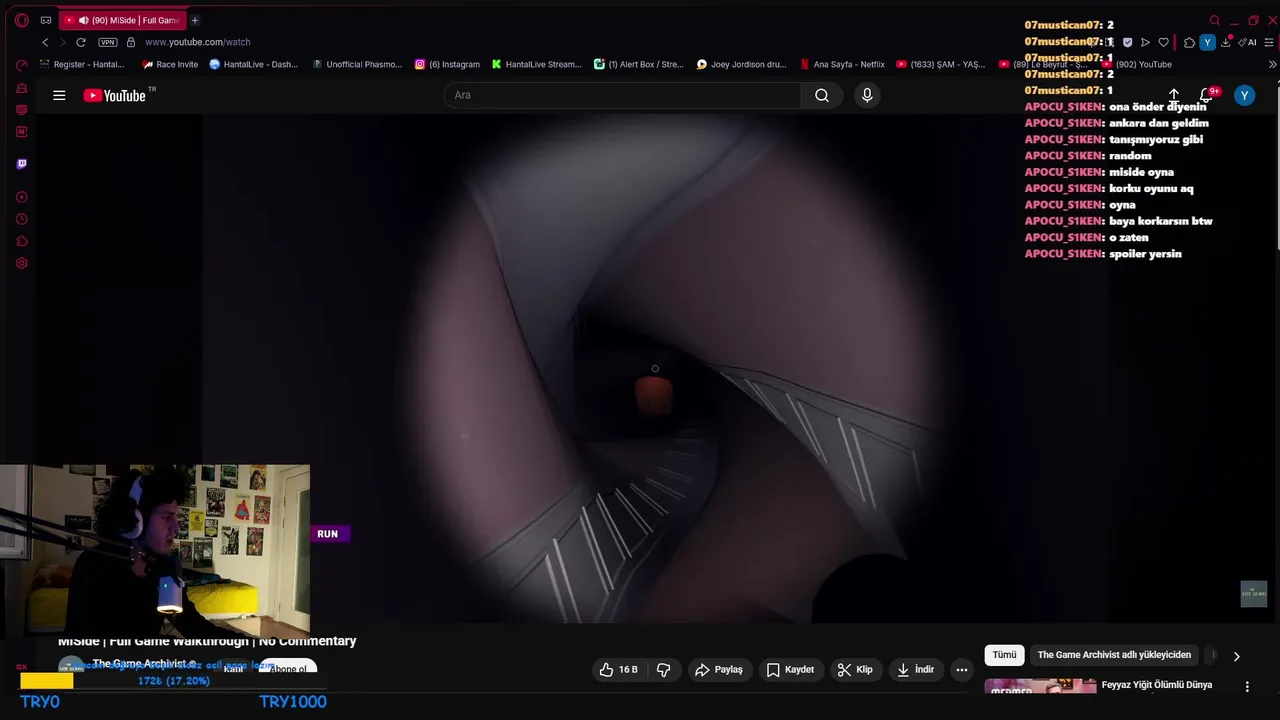Open browser search tabs magnifier icon
This screenshot has width=1280, height=720.
pos(1215,20)
